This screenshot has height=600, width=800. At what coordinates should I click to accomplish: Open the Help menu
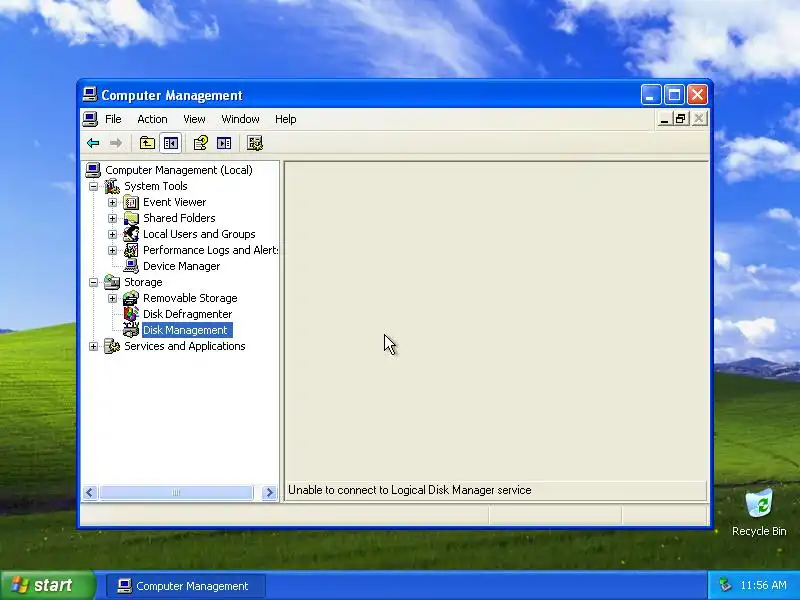pyautogui.click(x=286, y=119)
